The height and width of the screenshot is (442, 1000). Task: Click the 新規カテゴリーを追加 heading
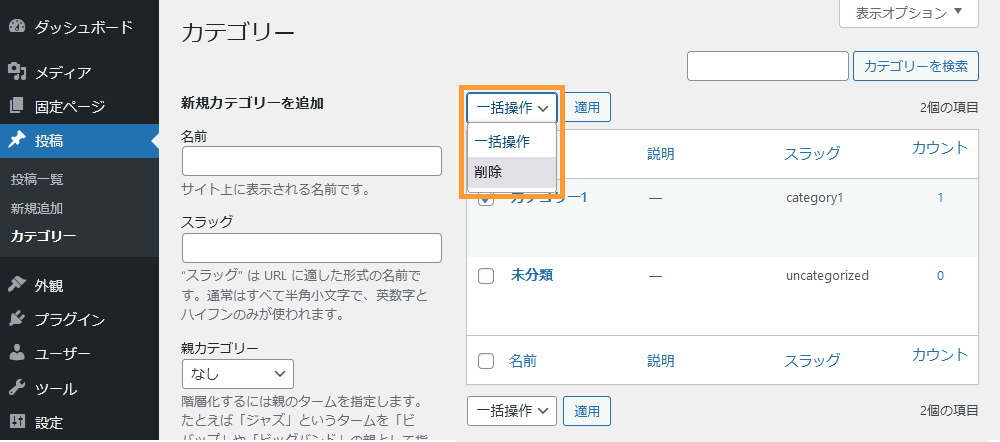tap(253, 103)
